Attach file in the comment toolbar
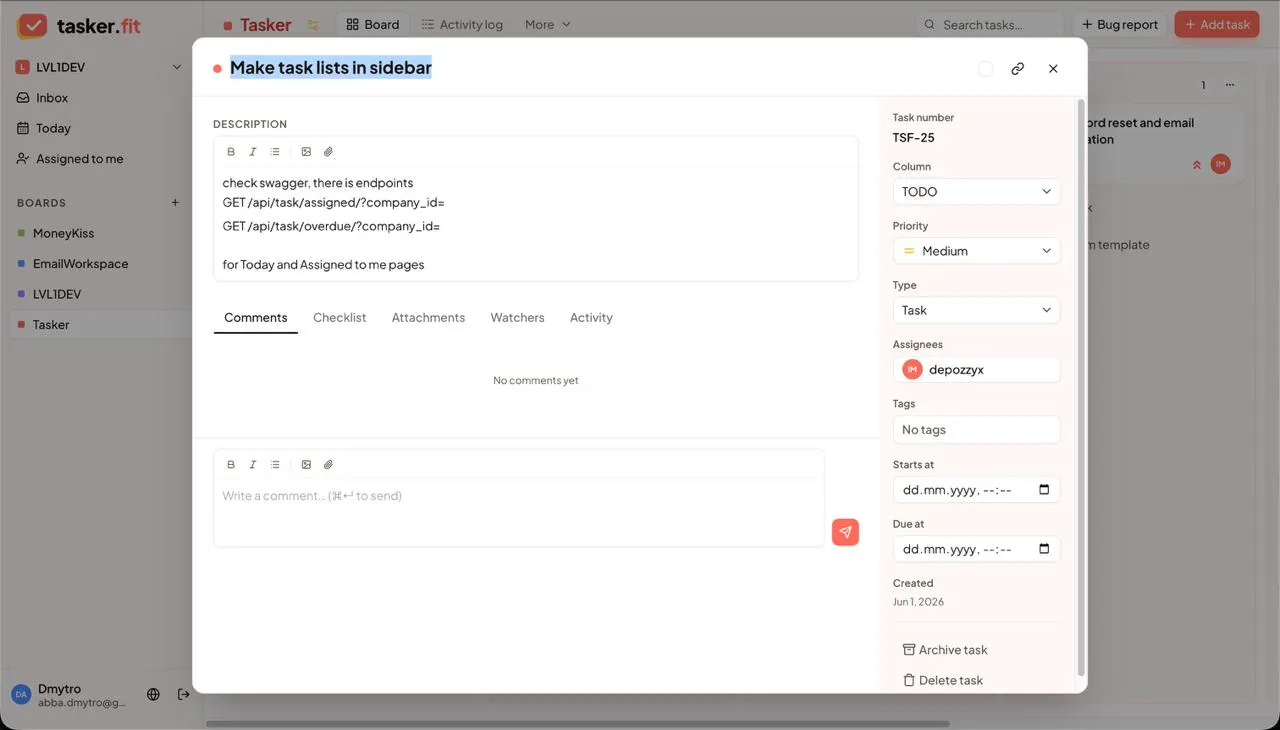Image resolution: width=1280 pixels, height=730 pixels. click(328, 465)
